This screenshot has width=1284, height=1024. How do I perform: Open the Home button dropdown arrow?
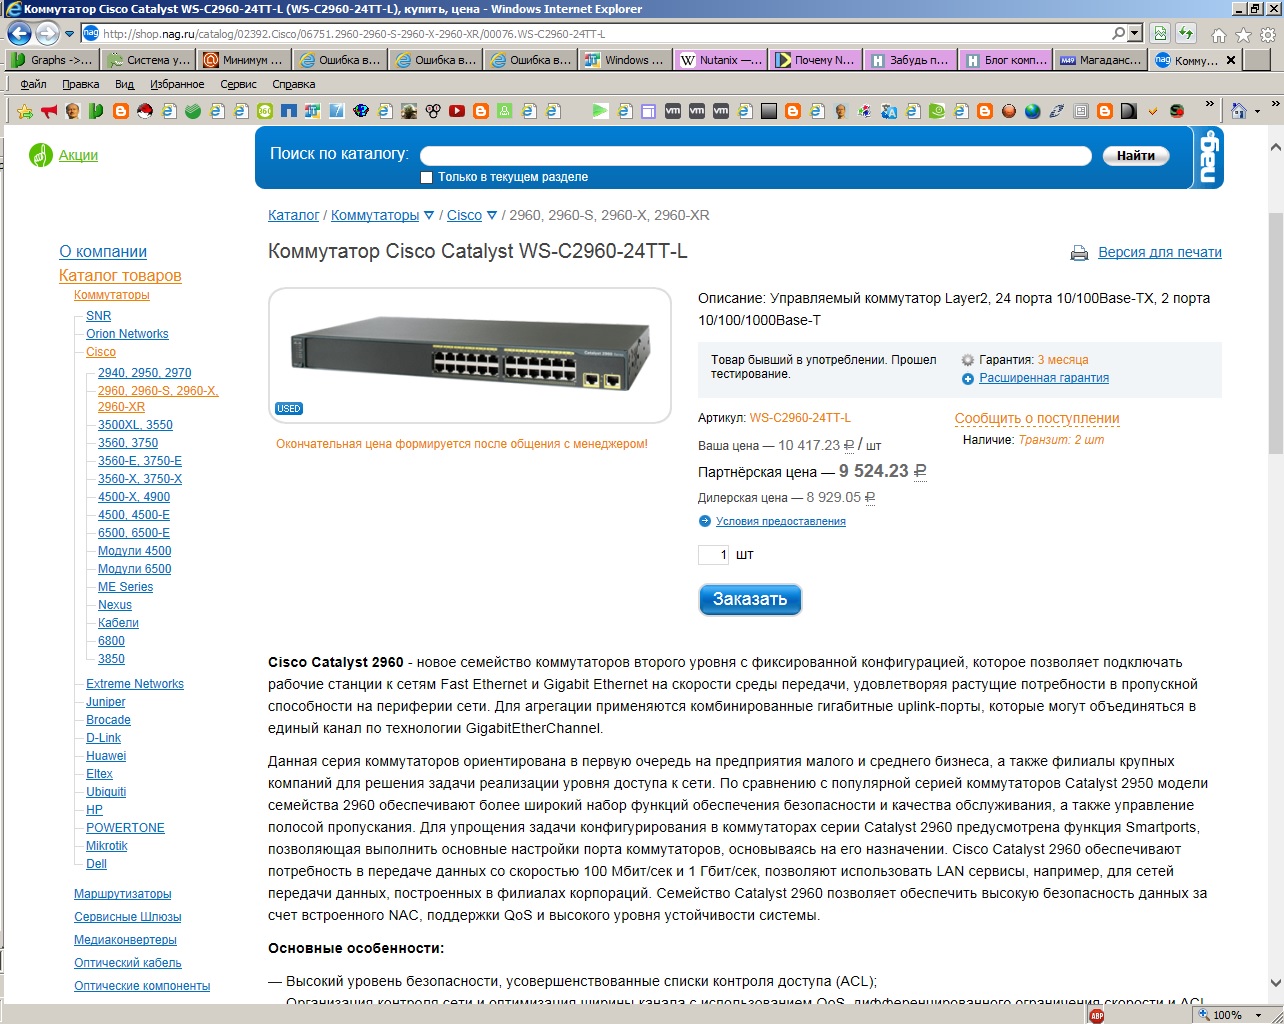tap(1257, 111)
